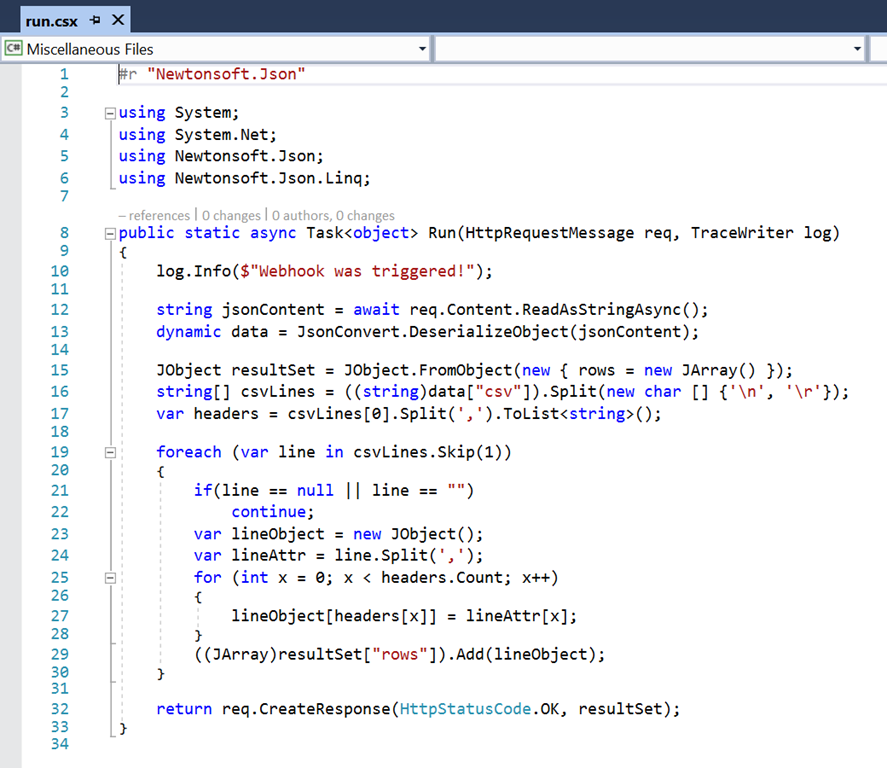Open the Miscellaneous Files project dropdown
Image resolution: width=887 pixels, height=768 pixels.
tap(421, 49)
